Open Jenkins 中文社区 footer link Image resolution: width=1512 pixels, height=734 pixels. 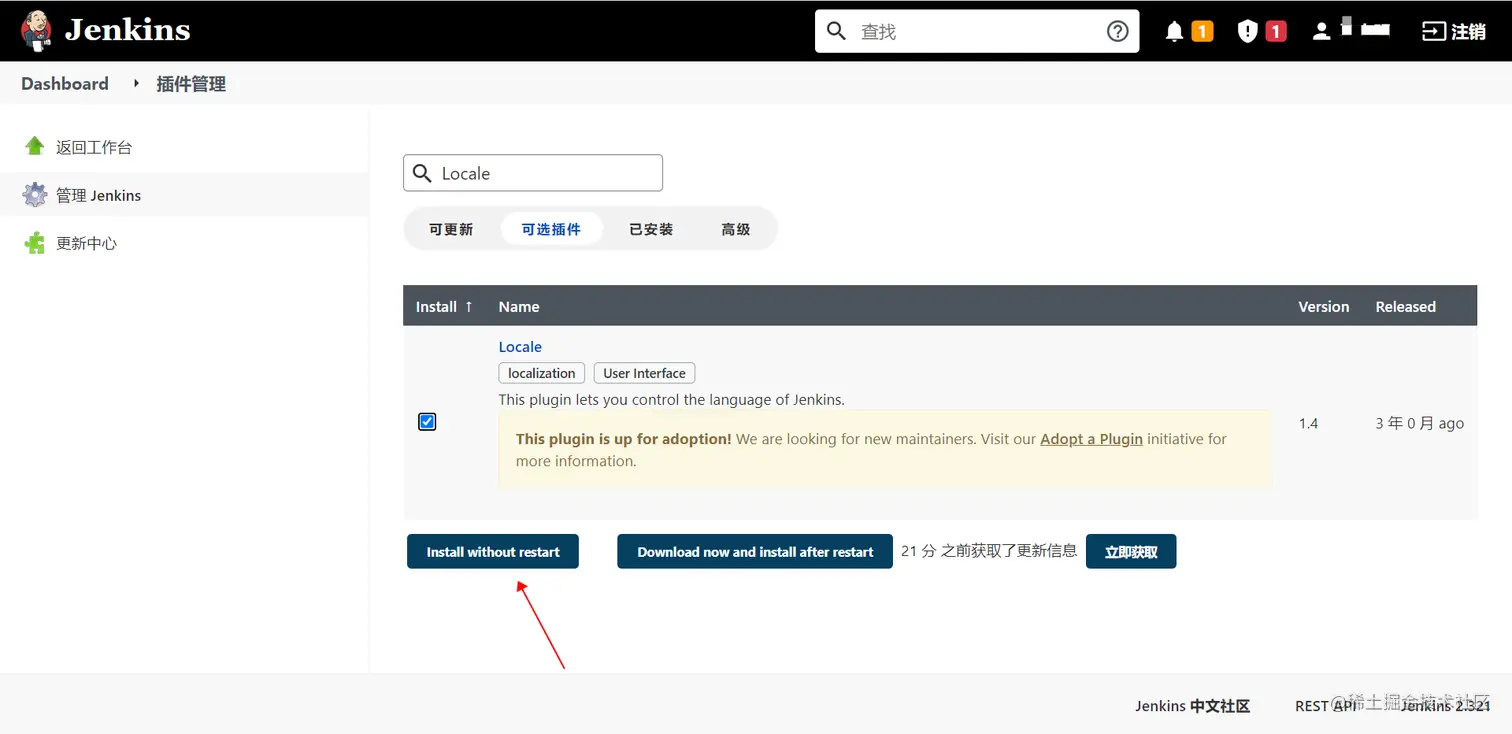(x=1192, y=706)
